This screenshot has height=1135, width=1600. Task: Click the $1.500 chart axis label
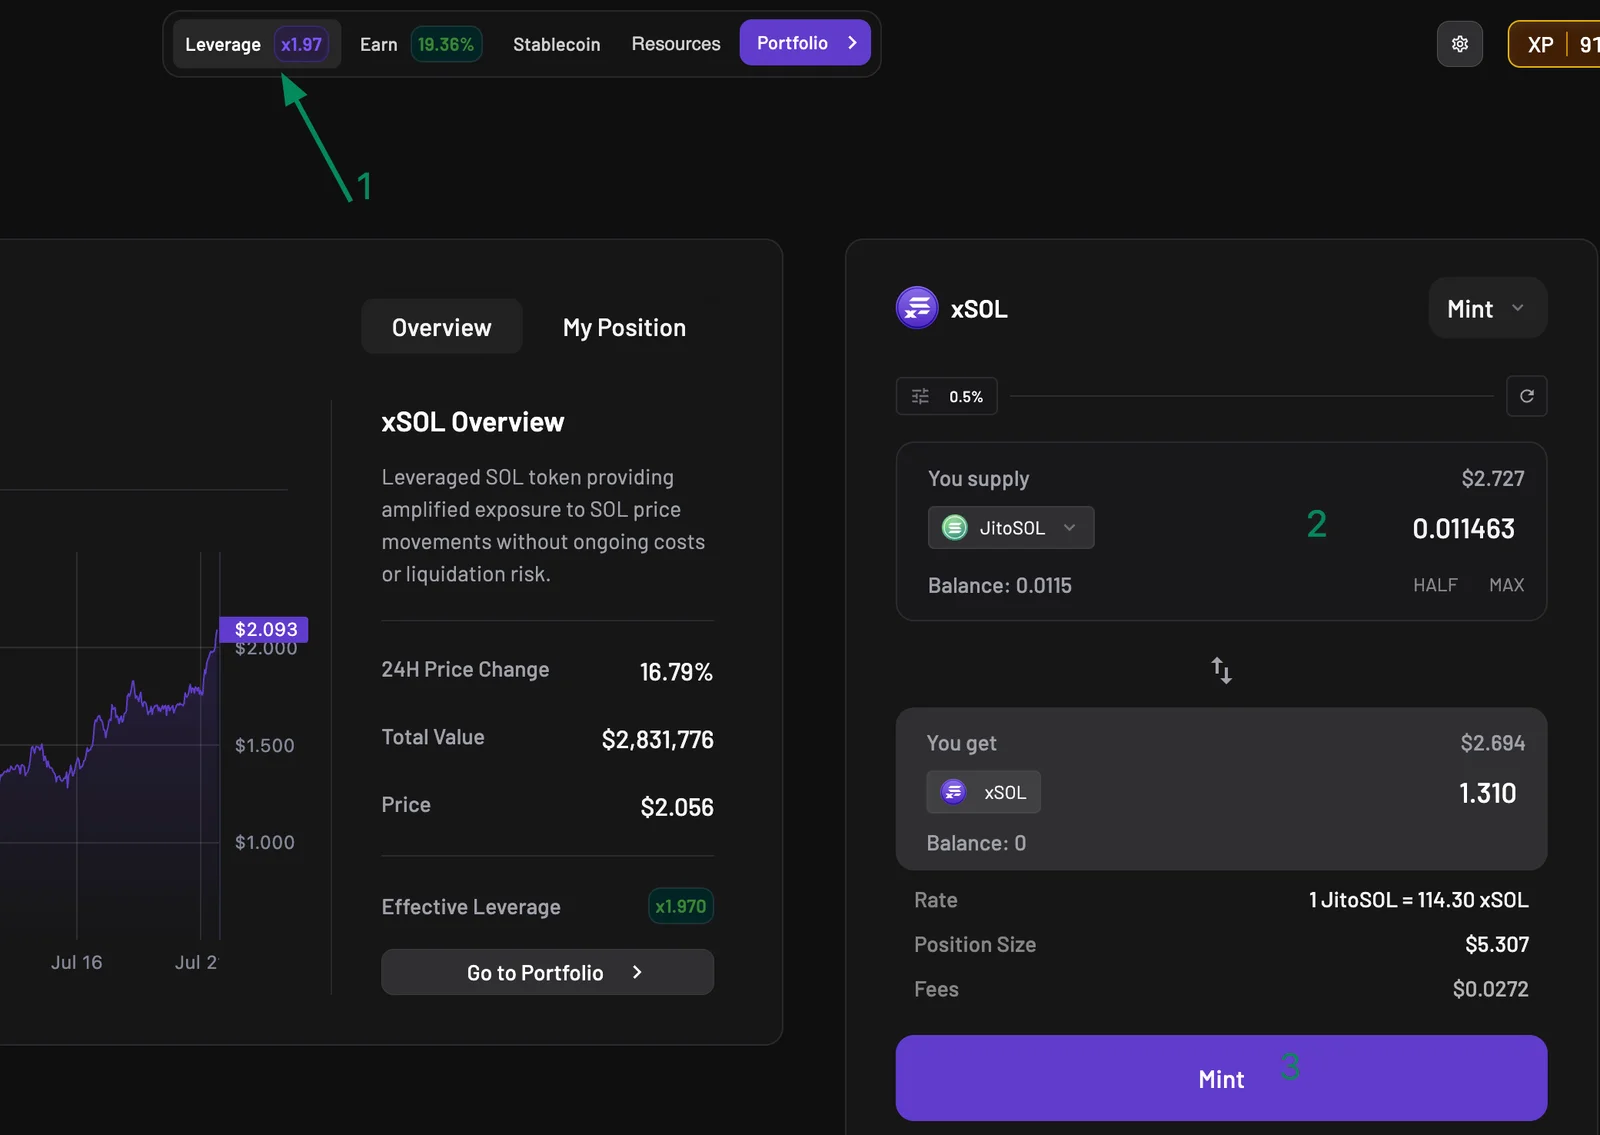click(264, 745)
